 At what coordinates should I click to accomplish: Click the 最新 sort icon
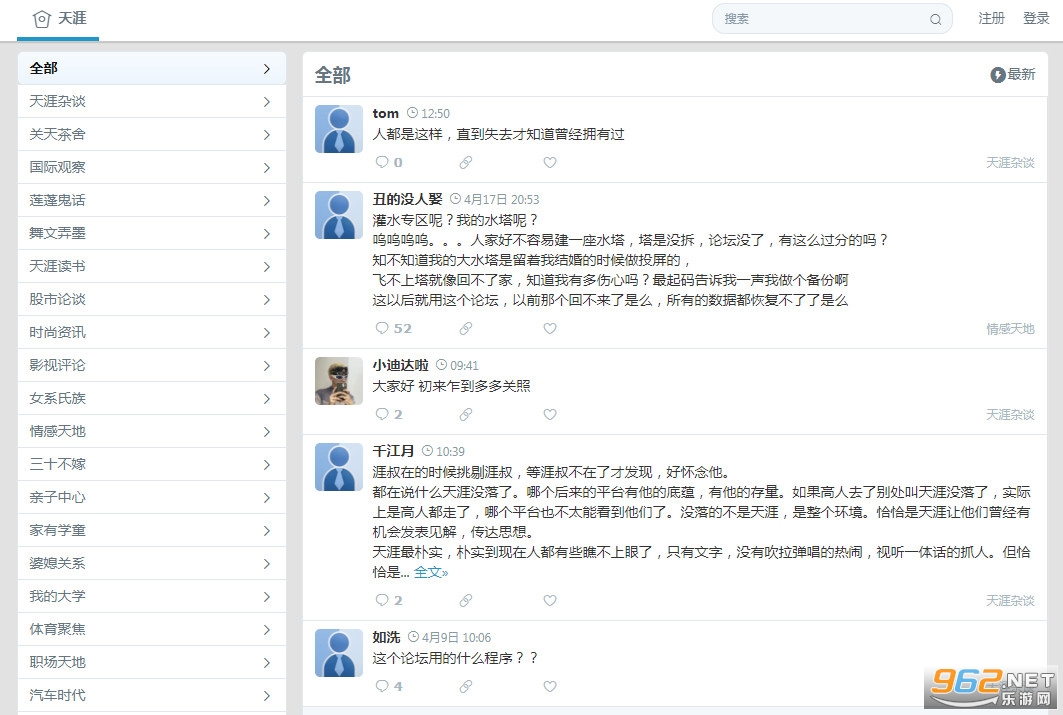click(x=997, y=74)
